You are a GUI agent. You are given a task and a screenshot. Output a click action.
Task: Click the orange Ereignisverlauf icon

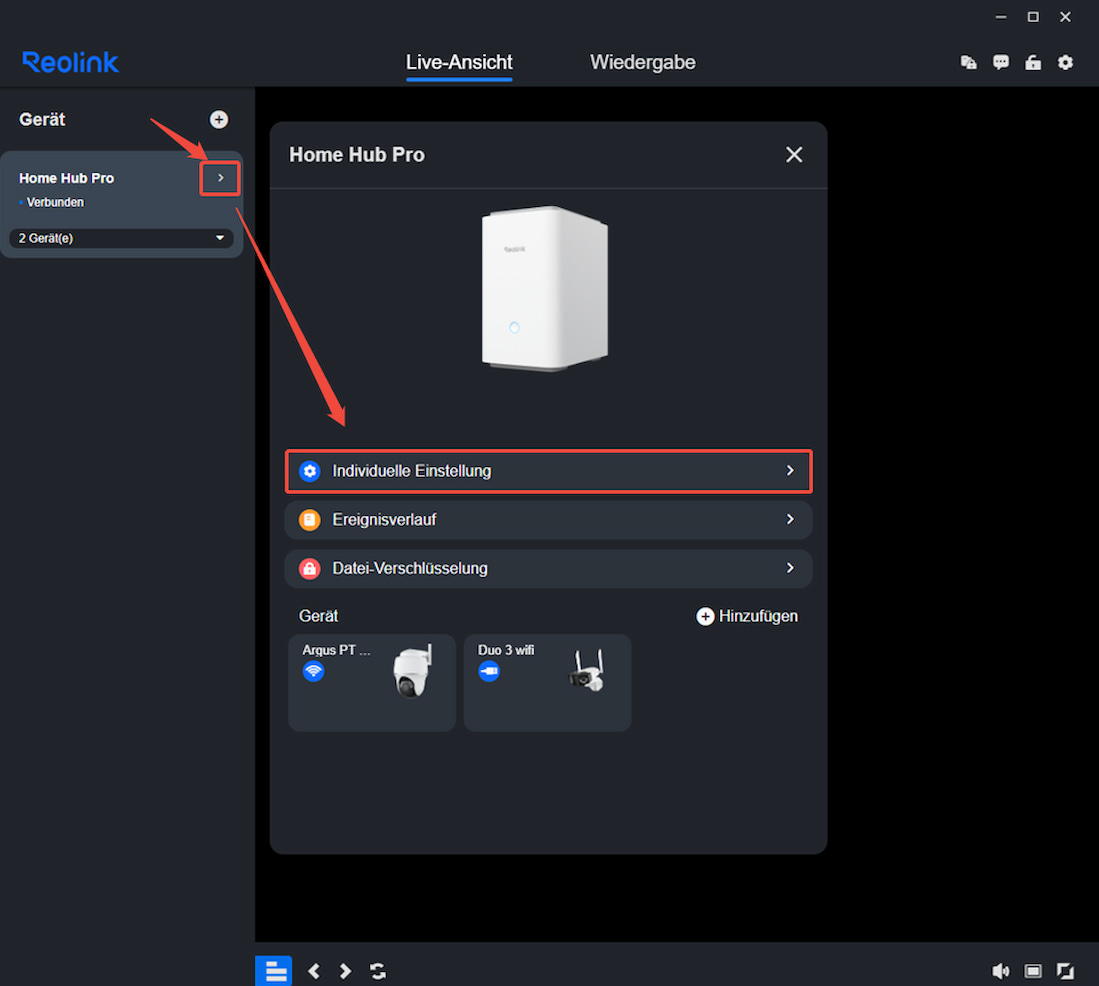click(310, 519)
